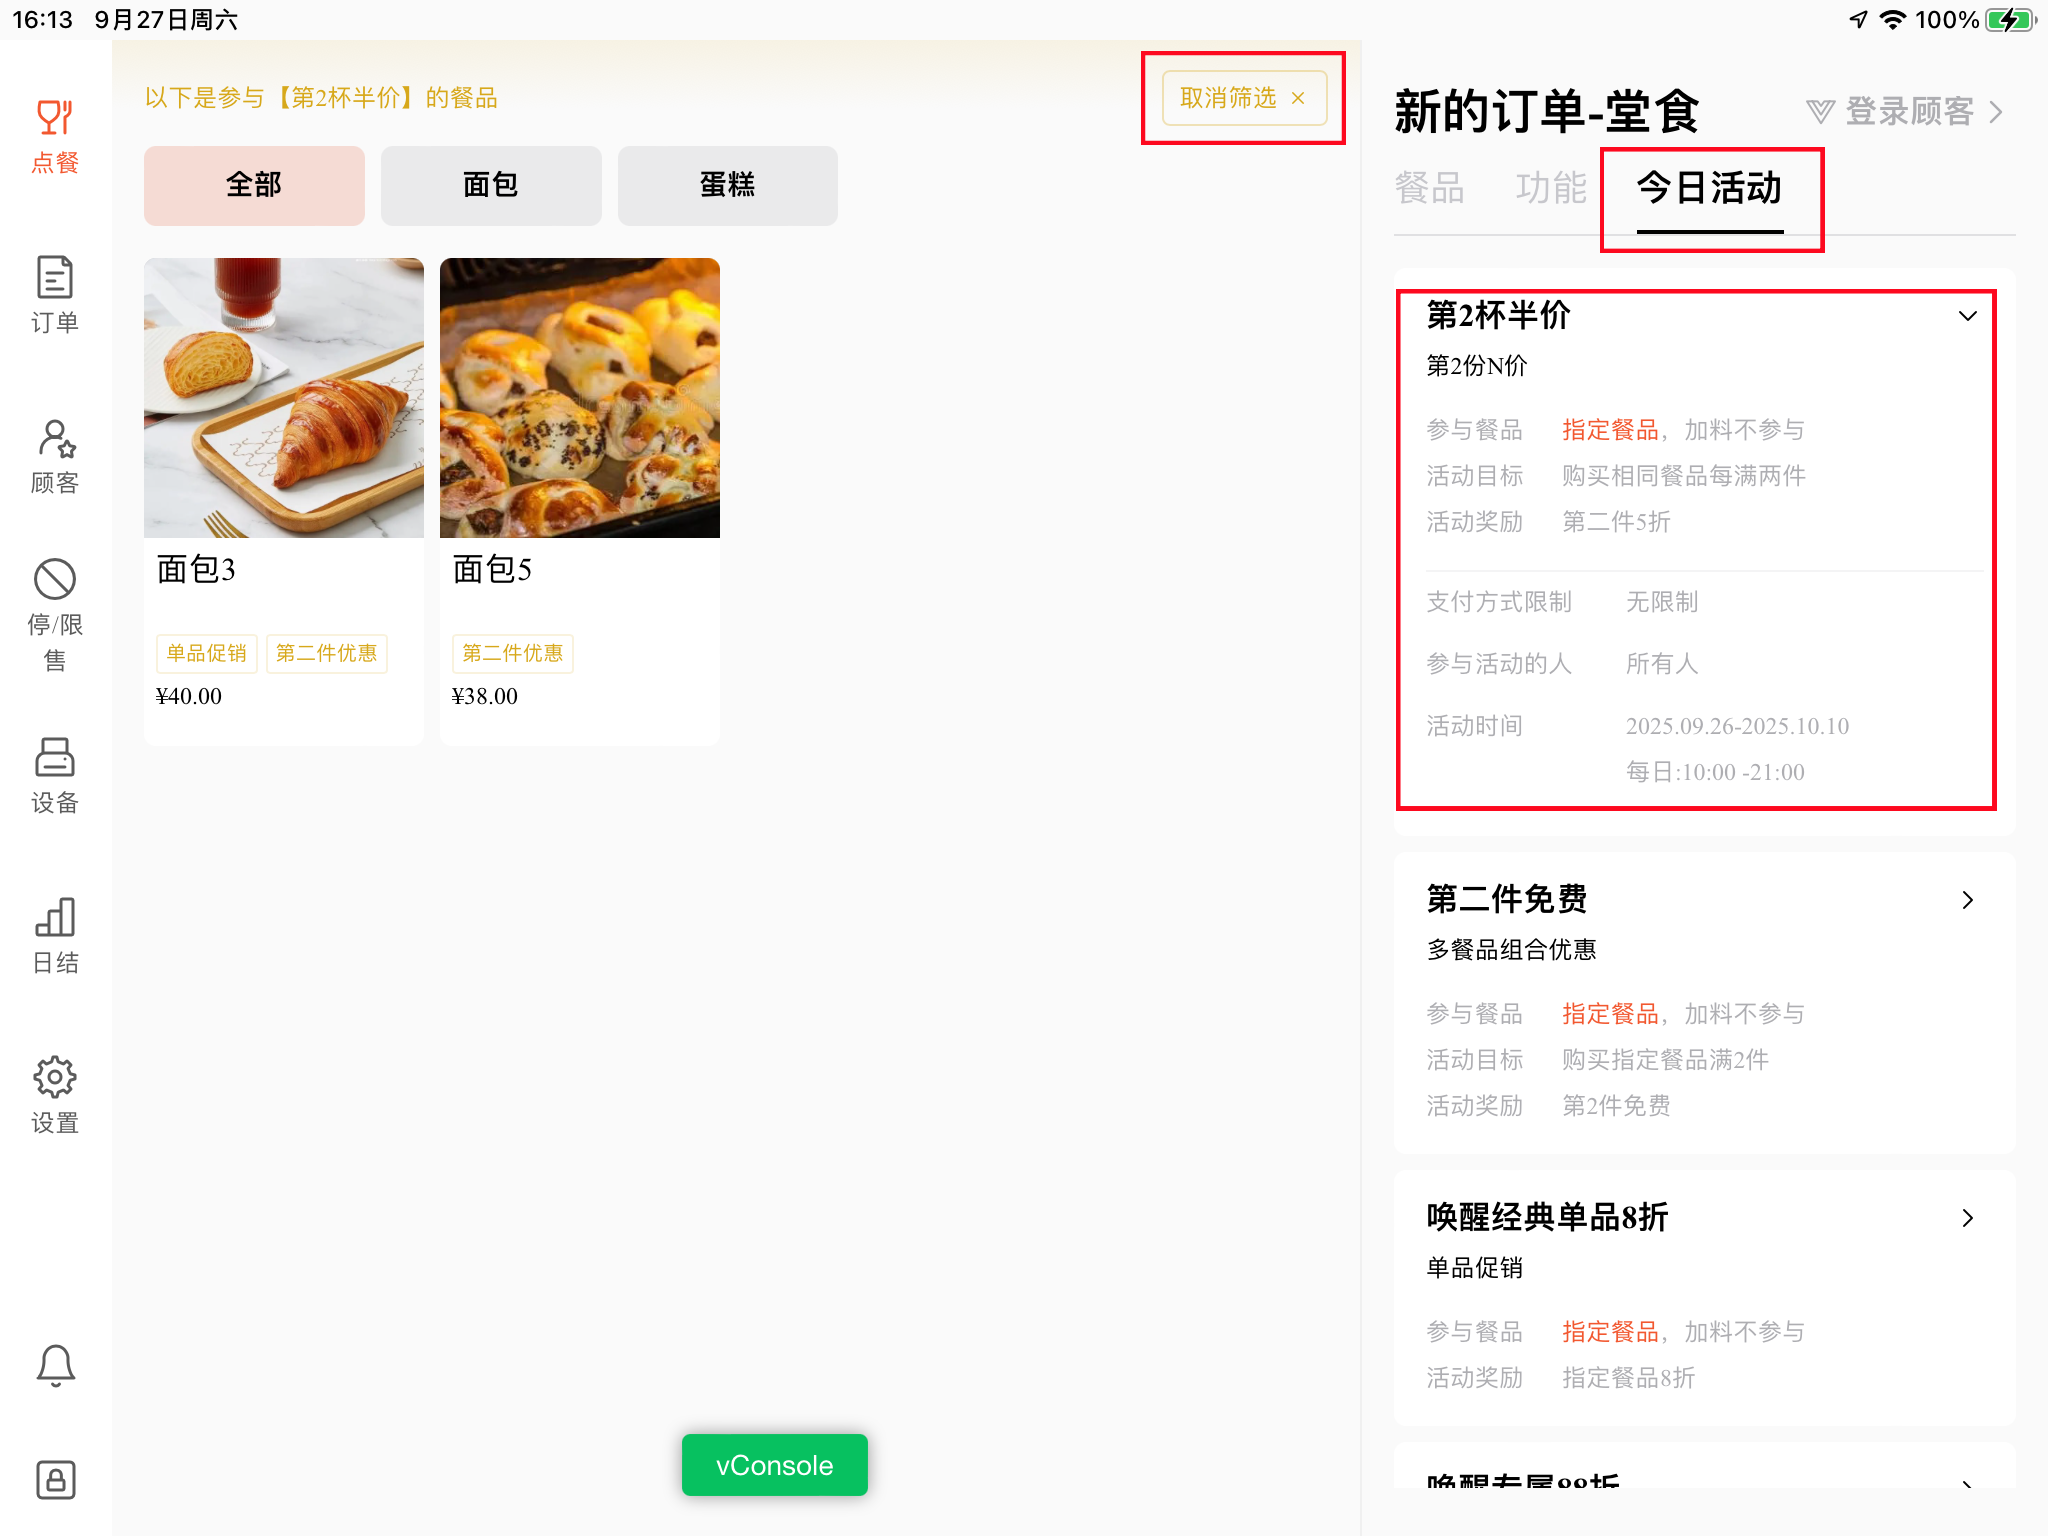The image size is (2048, 1536).
Task: Expand the 第二件免费 activity chevron
Action: pos(1967,900)
